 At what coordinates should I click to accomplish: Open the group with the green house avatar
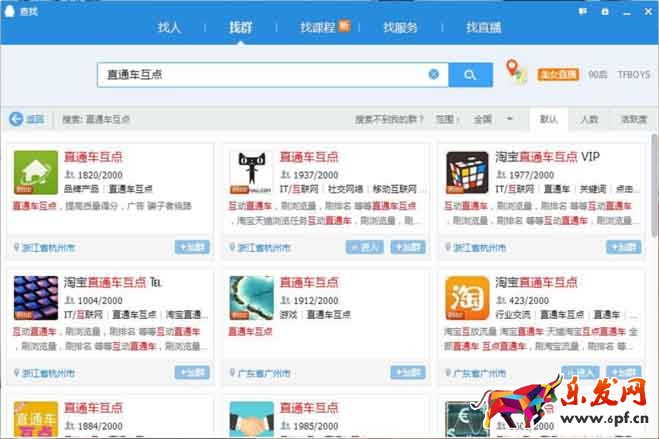(35, 173)
